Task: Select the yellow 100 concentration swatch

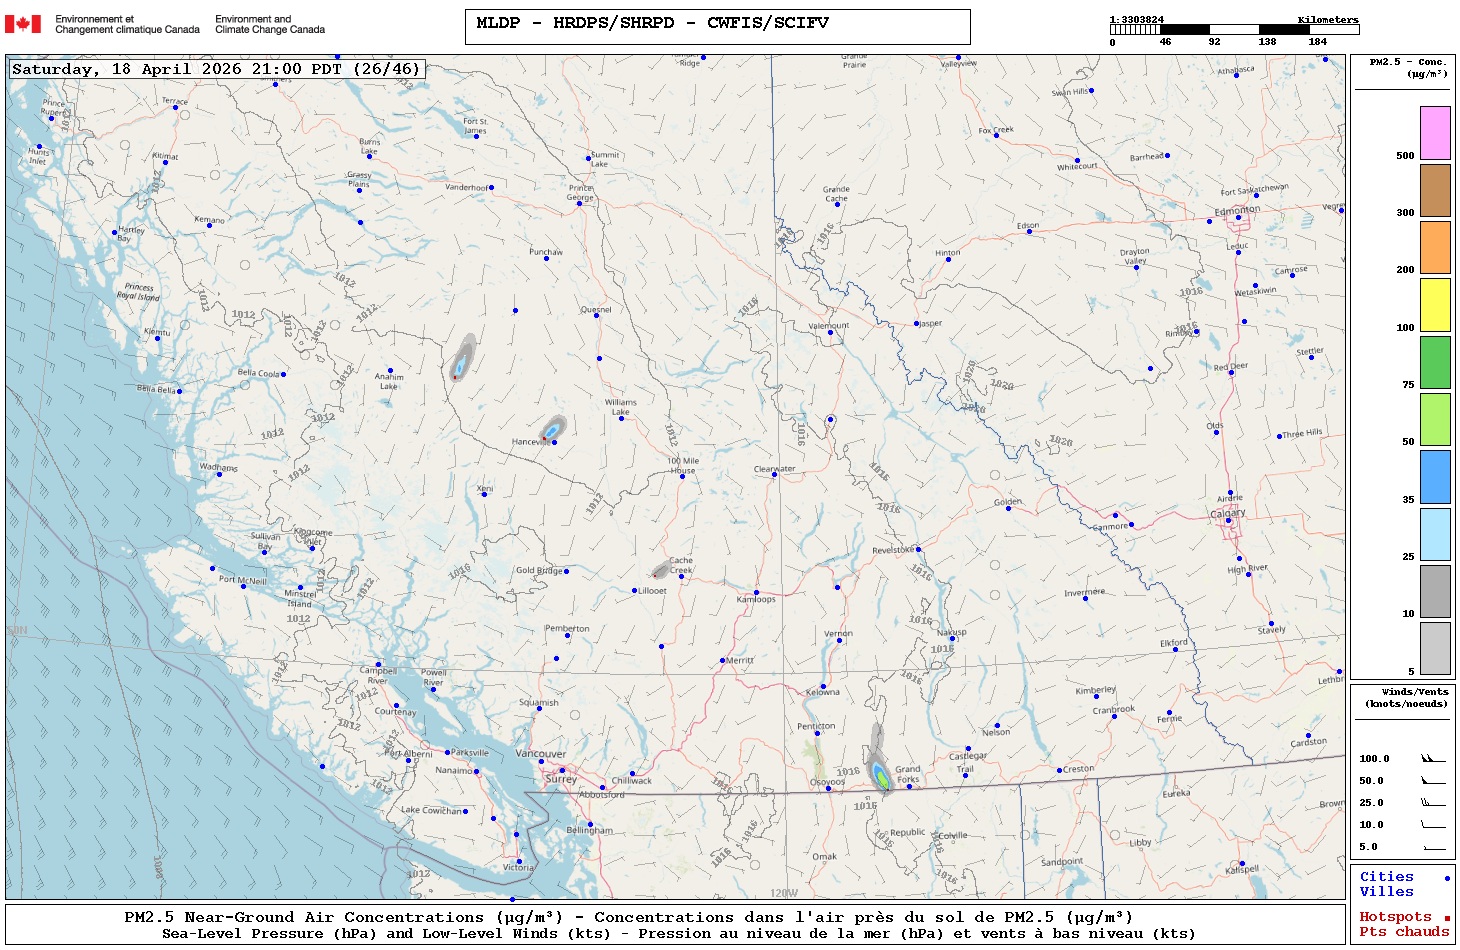Action: [x=1435, y=305]
